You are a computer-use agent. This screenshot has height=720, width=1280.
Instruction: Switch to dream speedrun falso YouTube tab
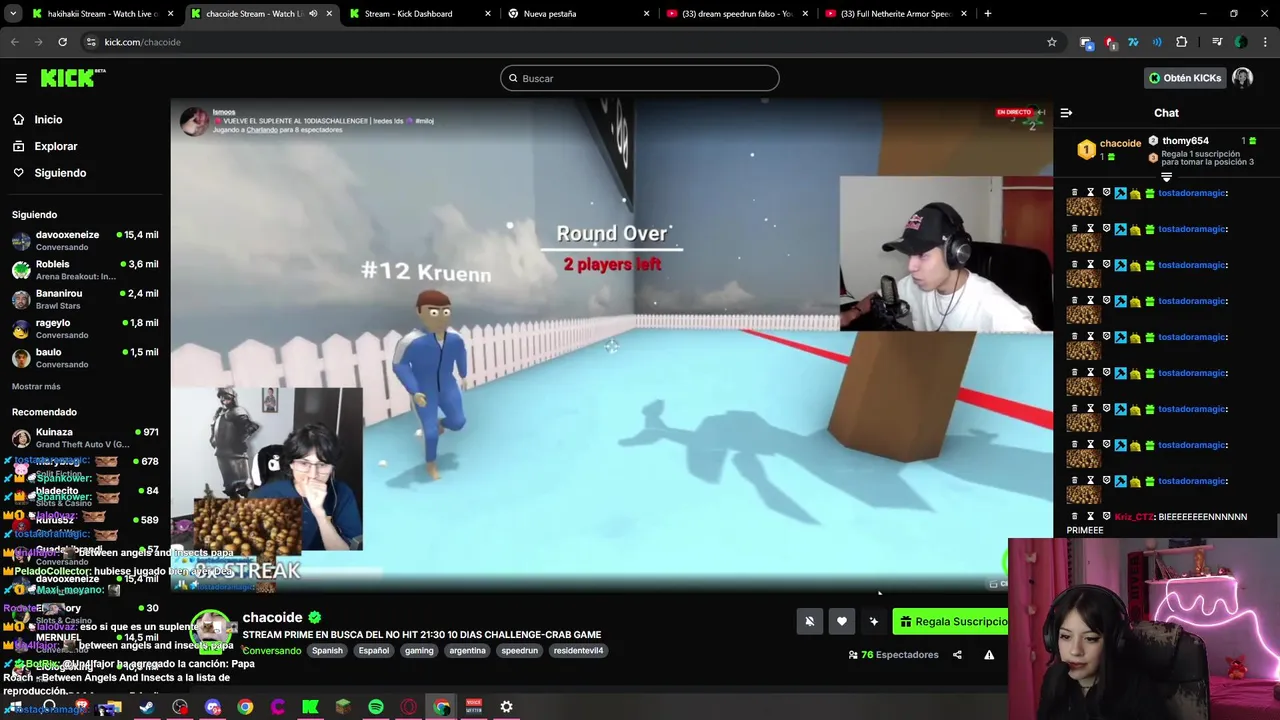click(x=737, y=14)
